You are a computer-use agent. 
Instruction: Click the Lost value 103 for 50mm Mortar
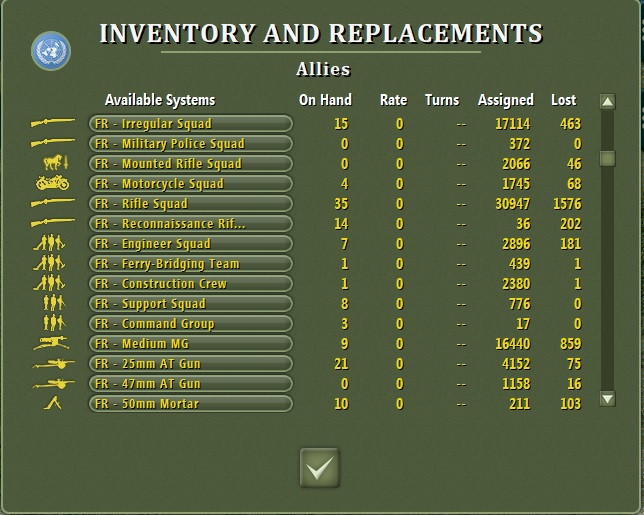click(x=570, y=403)
